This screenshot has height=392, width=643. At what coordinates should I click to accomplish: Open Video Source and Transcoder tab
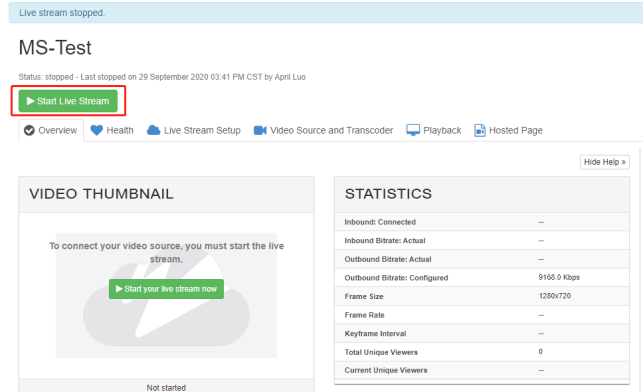(x=324, y=130)
